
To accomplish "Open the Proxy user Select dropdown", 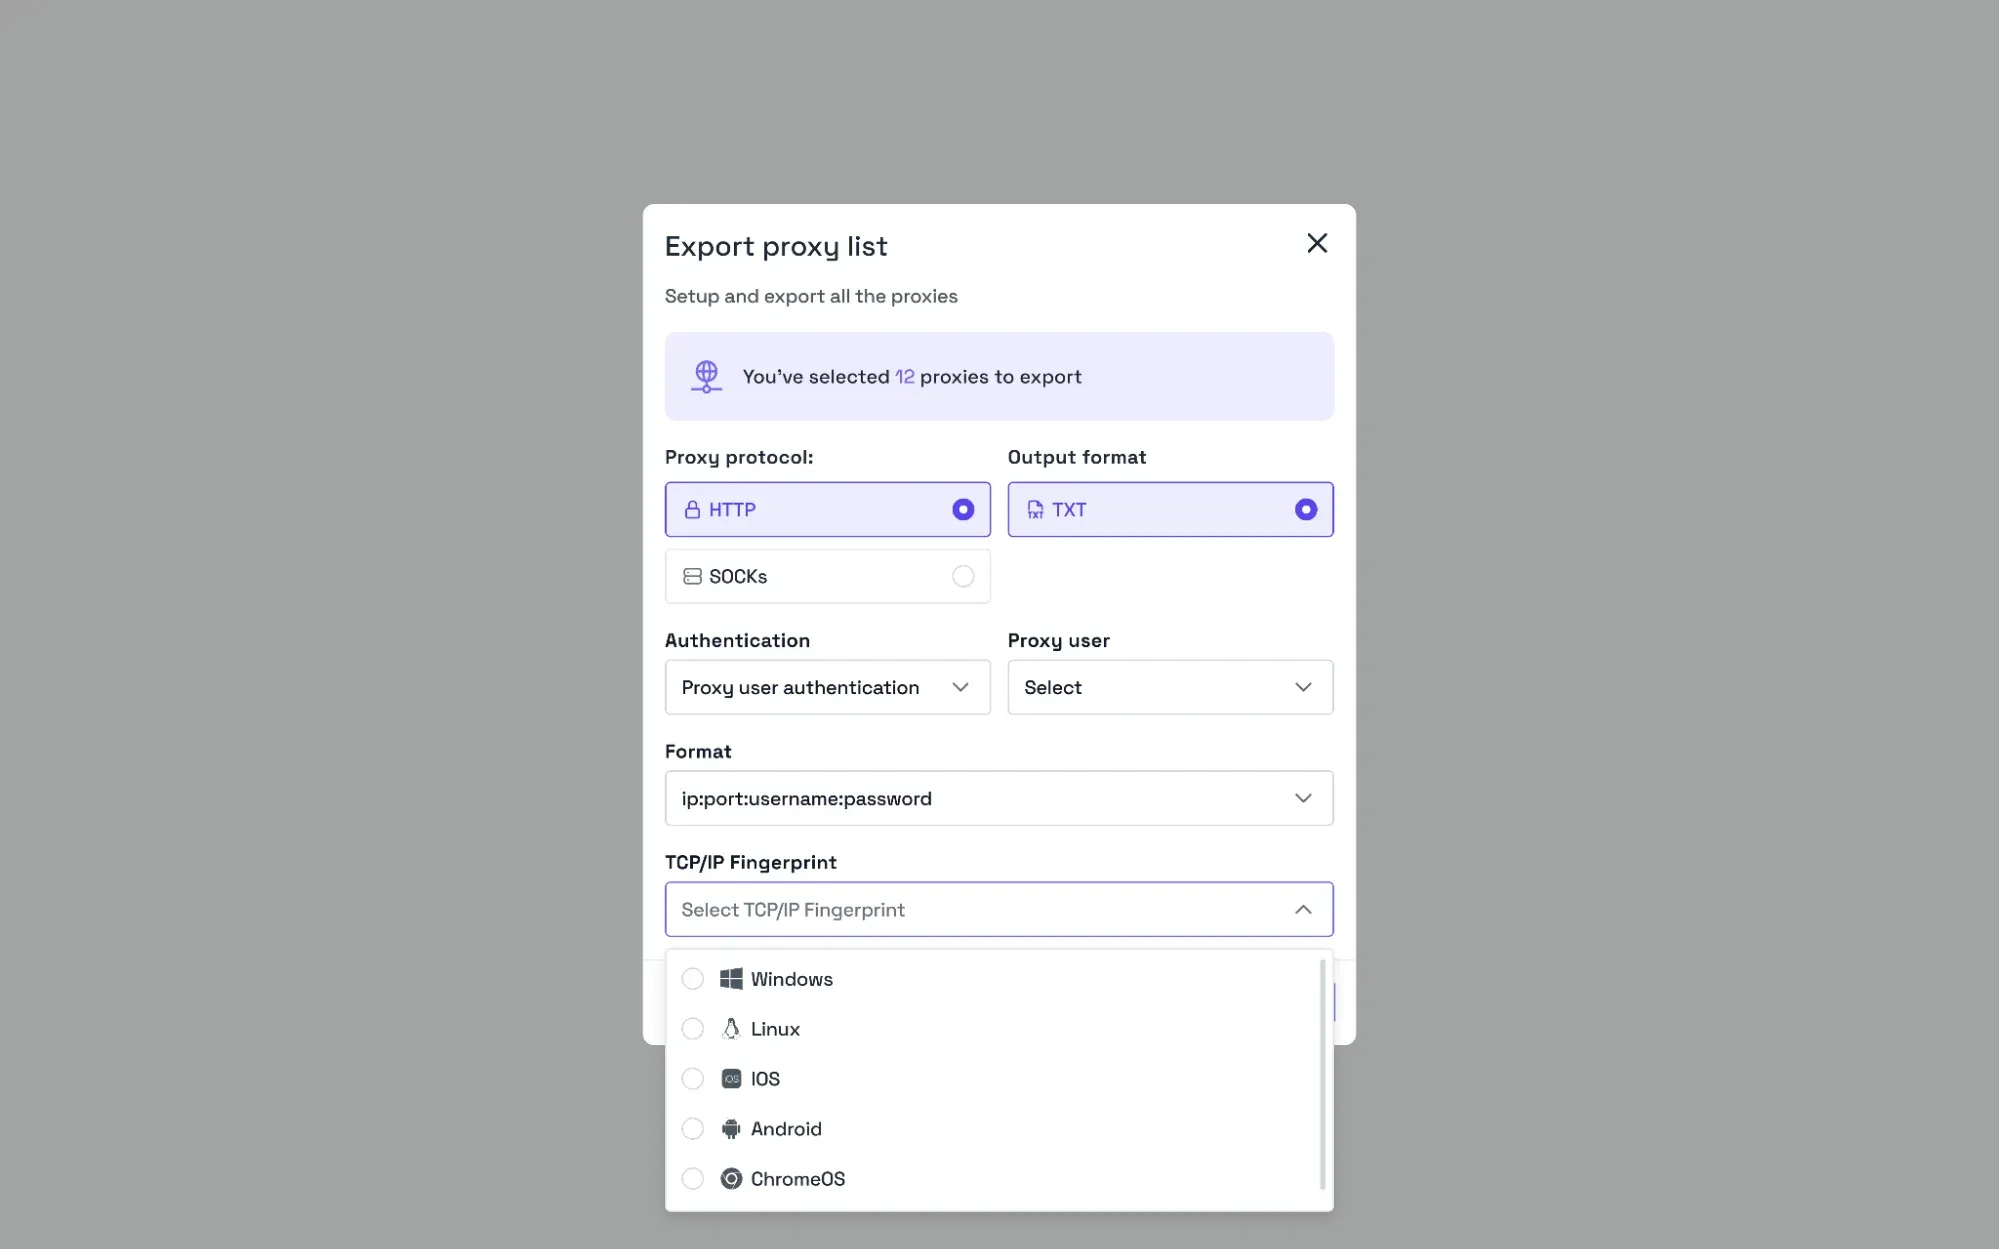I will pos(1170,687).
